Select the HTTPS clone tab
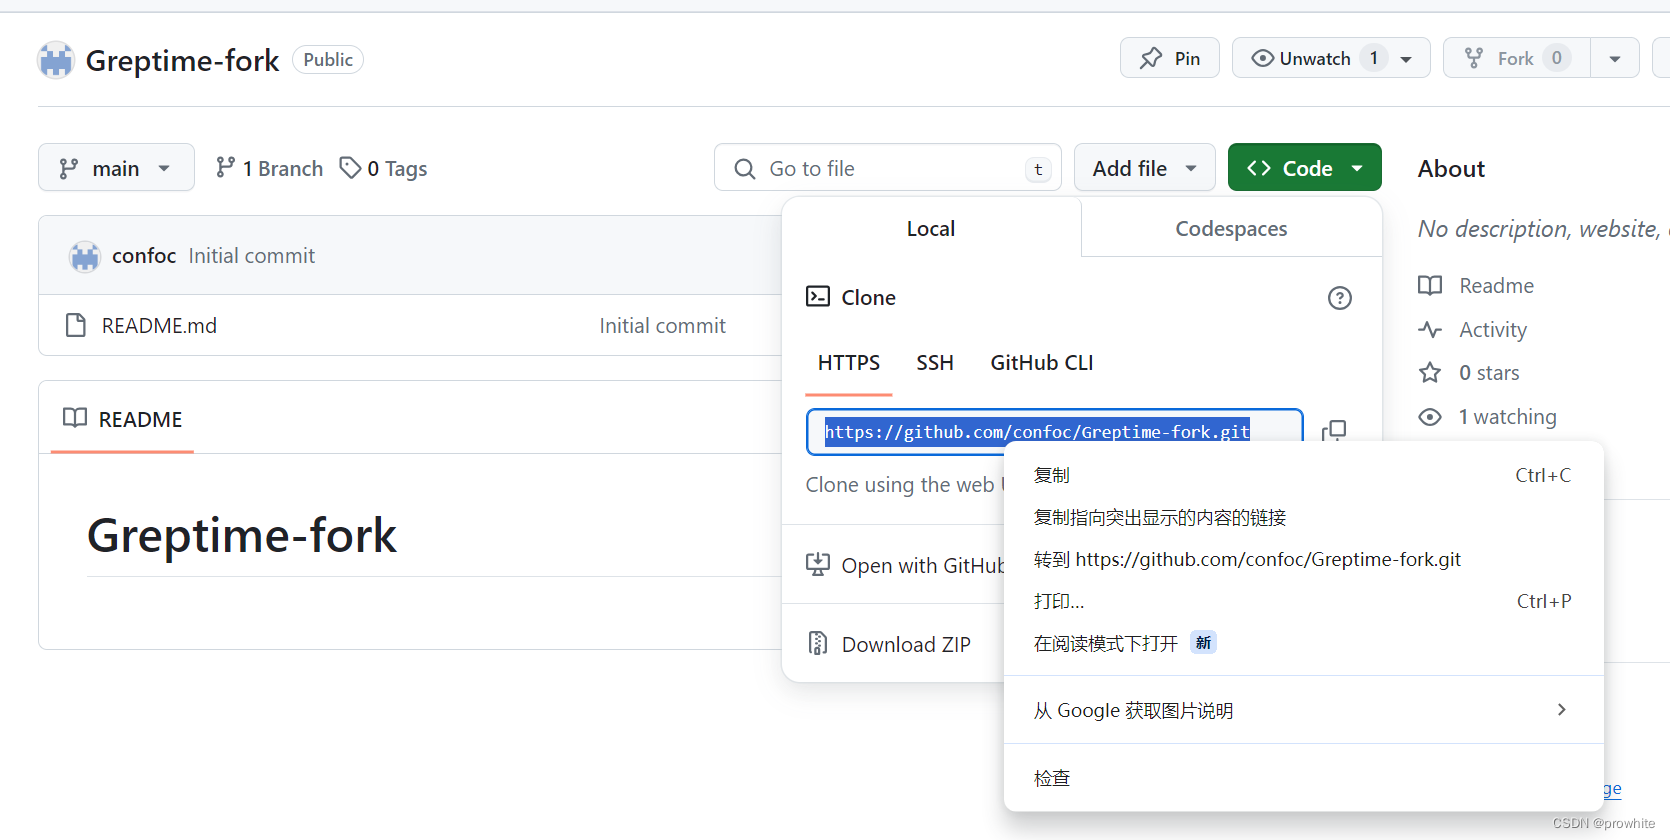The image size is (1670, 840). [849, 363]
